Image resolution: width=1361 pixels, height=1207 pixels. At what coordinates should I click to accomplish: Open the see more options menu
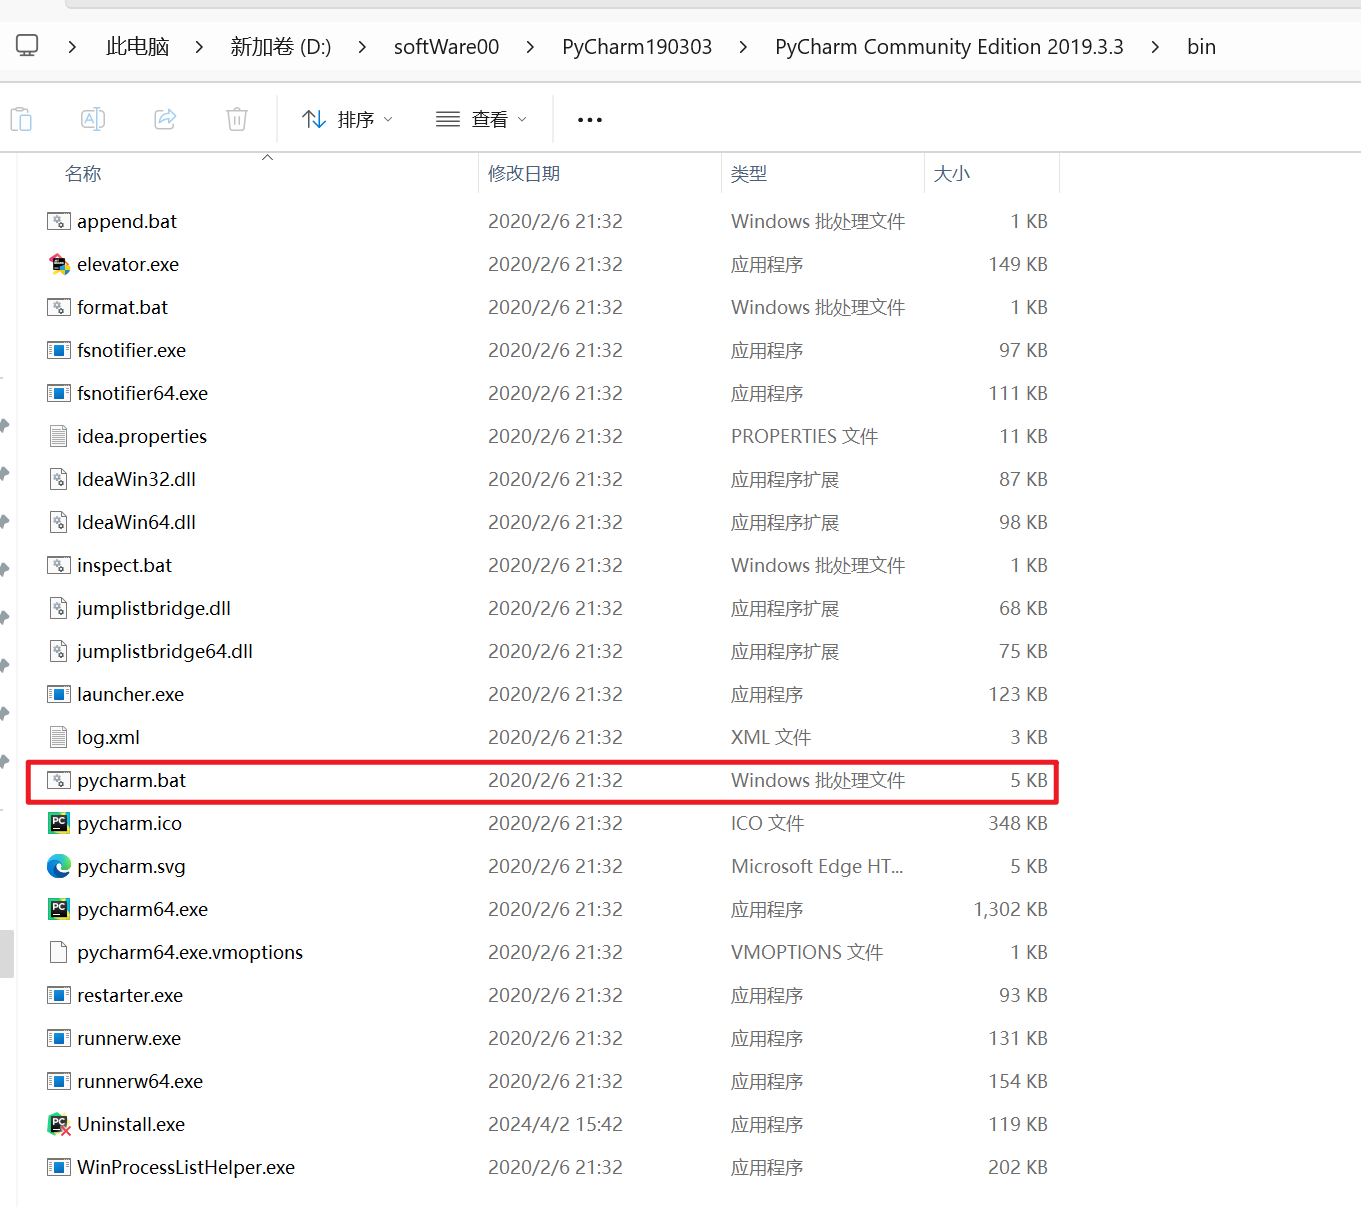coord(589,119)
